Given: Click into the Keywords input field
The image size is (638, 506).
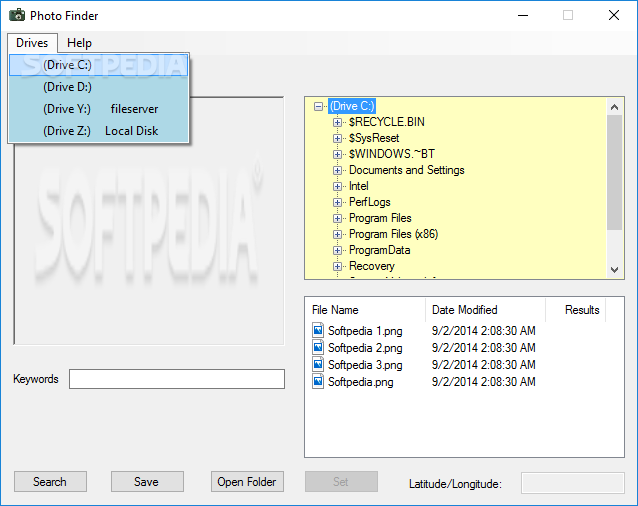Looking at the screenshot, I should (x=177, y=379).
